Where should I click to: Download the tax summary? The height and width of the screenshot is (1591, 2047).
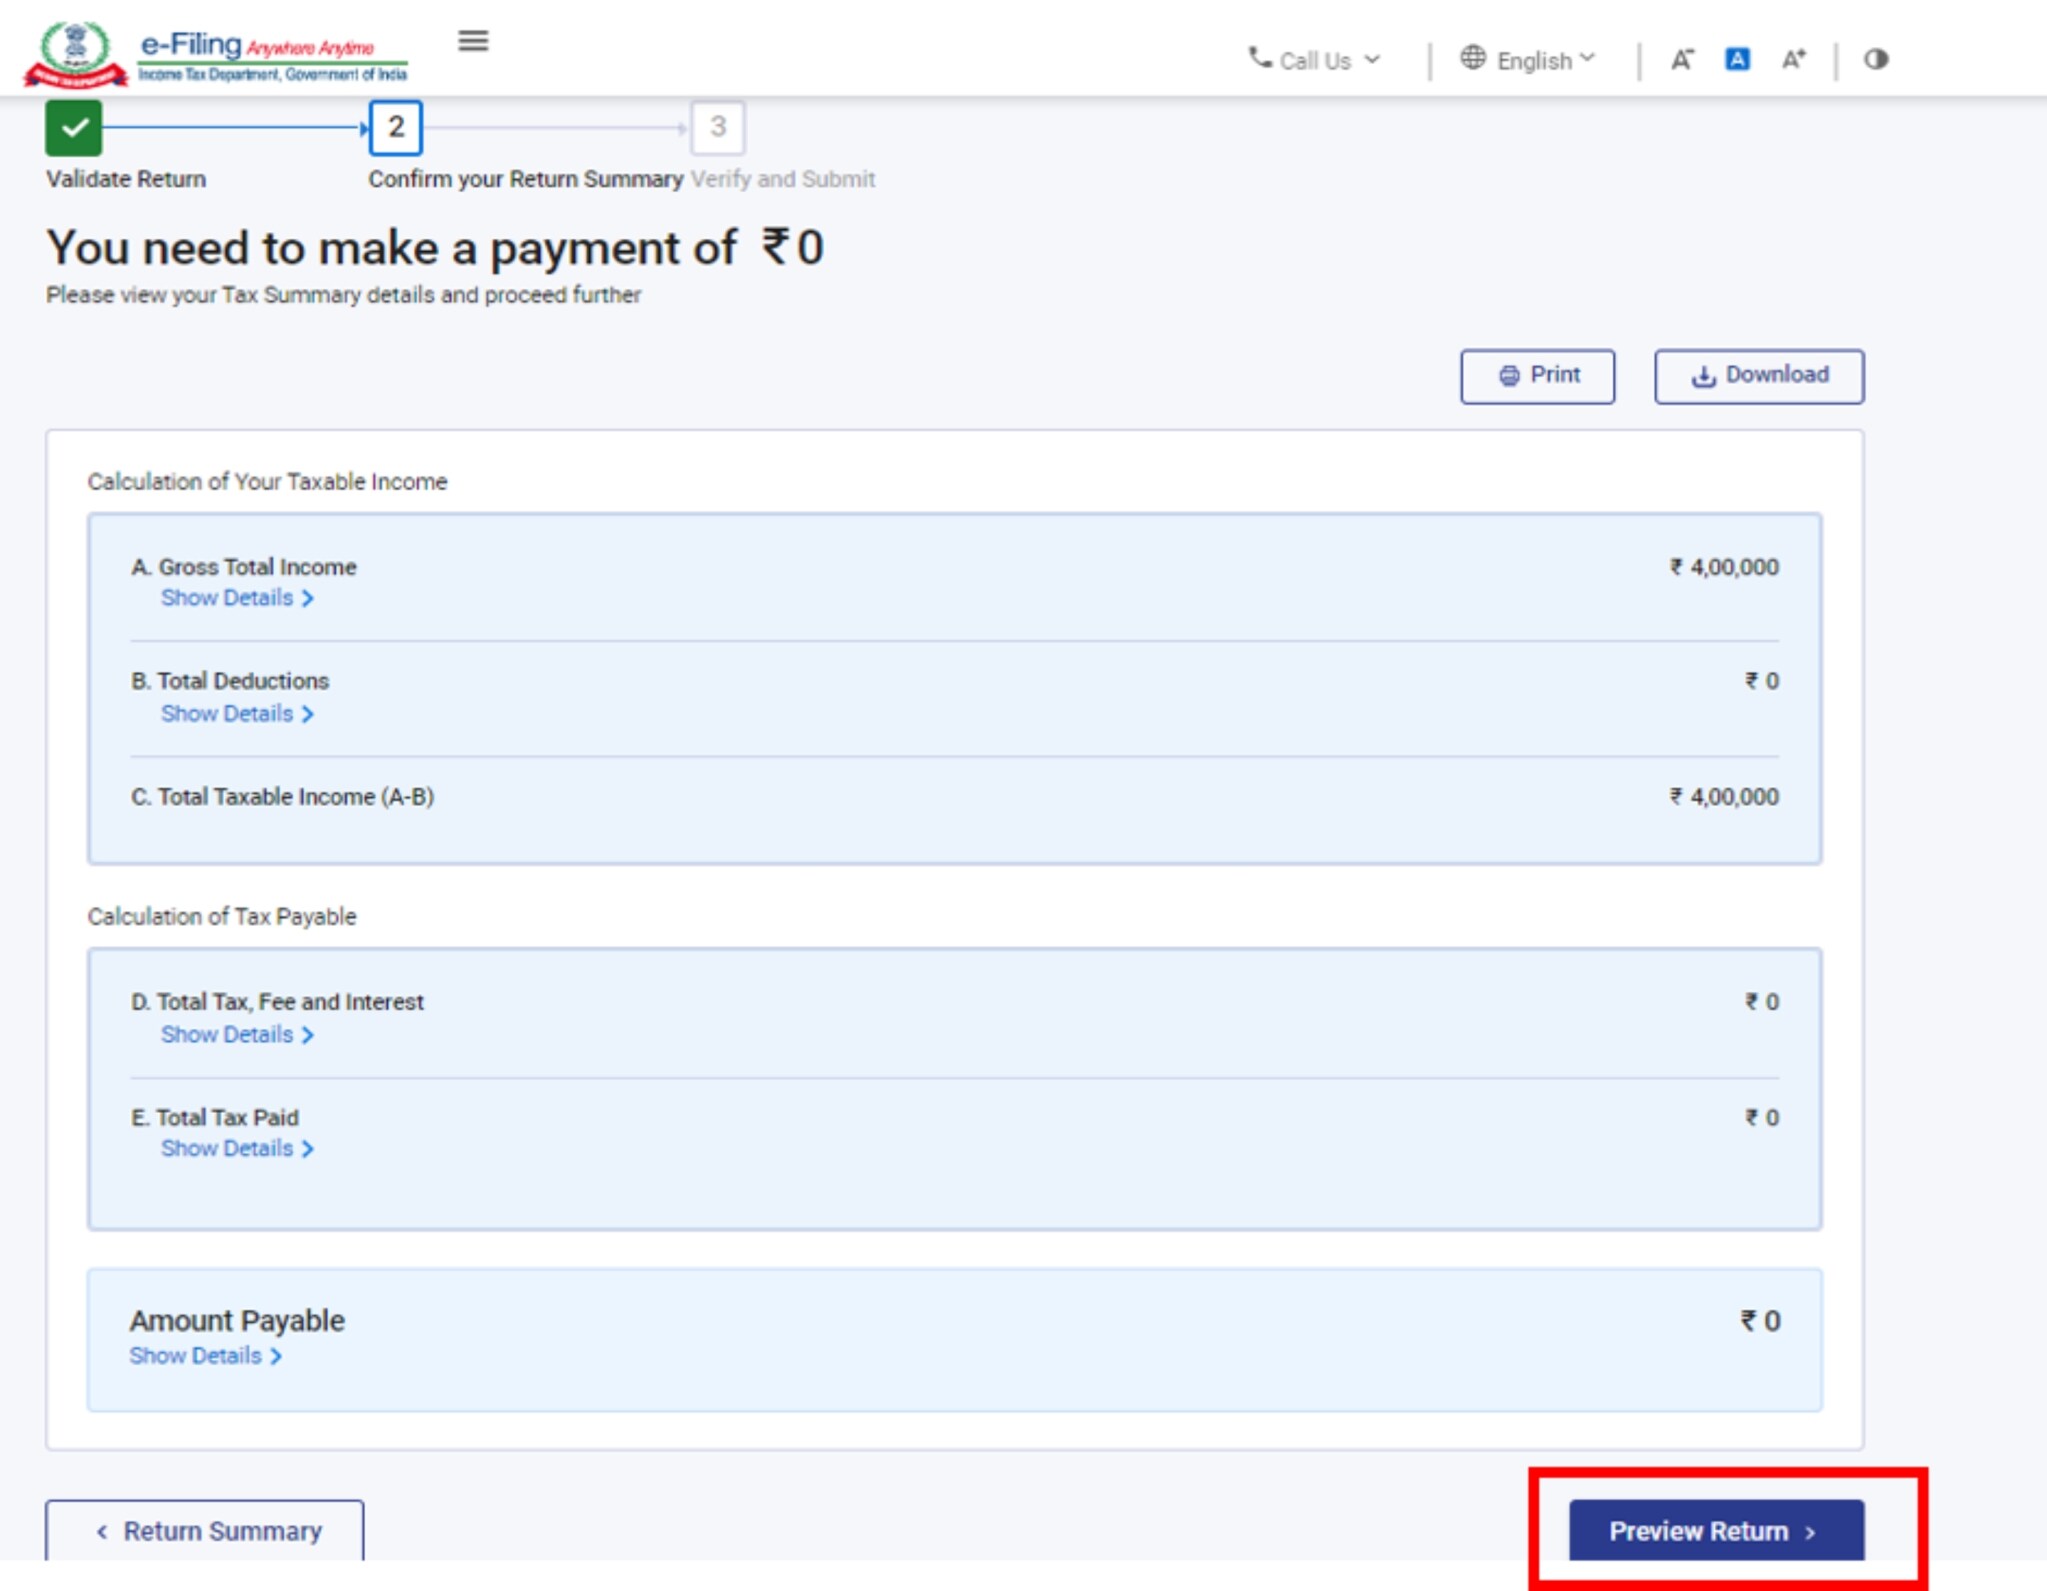click(x=1758, y=376)
